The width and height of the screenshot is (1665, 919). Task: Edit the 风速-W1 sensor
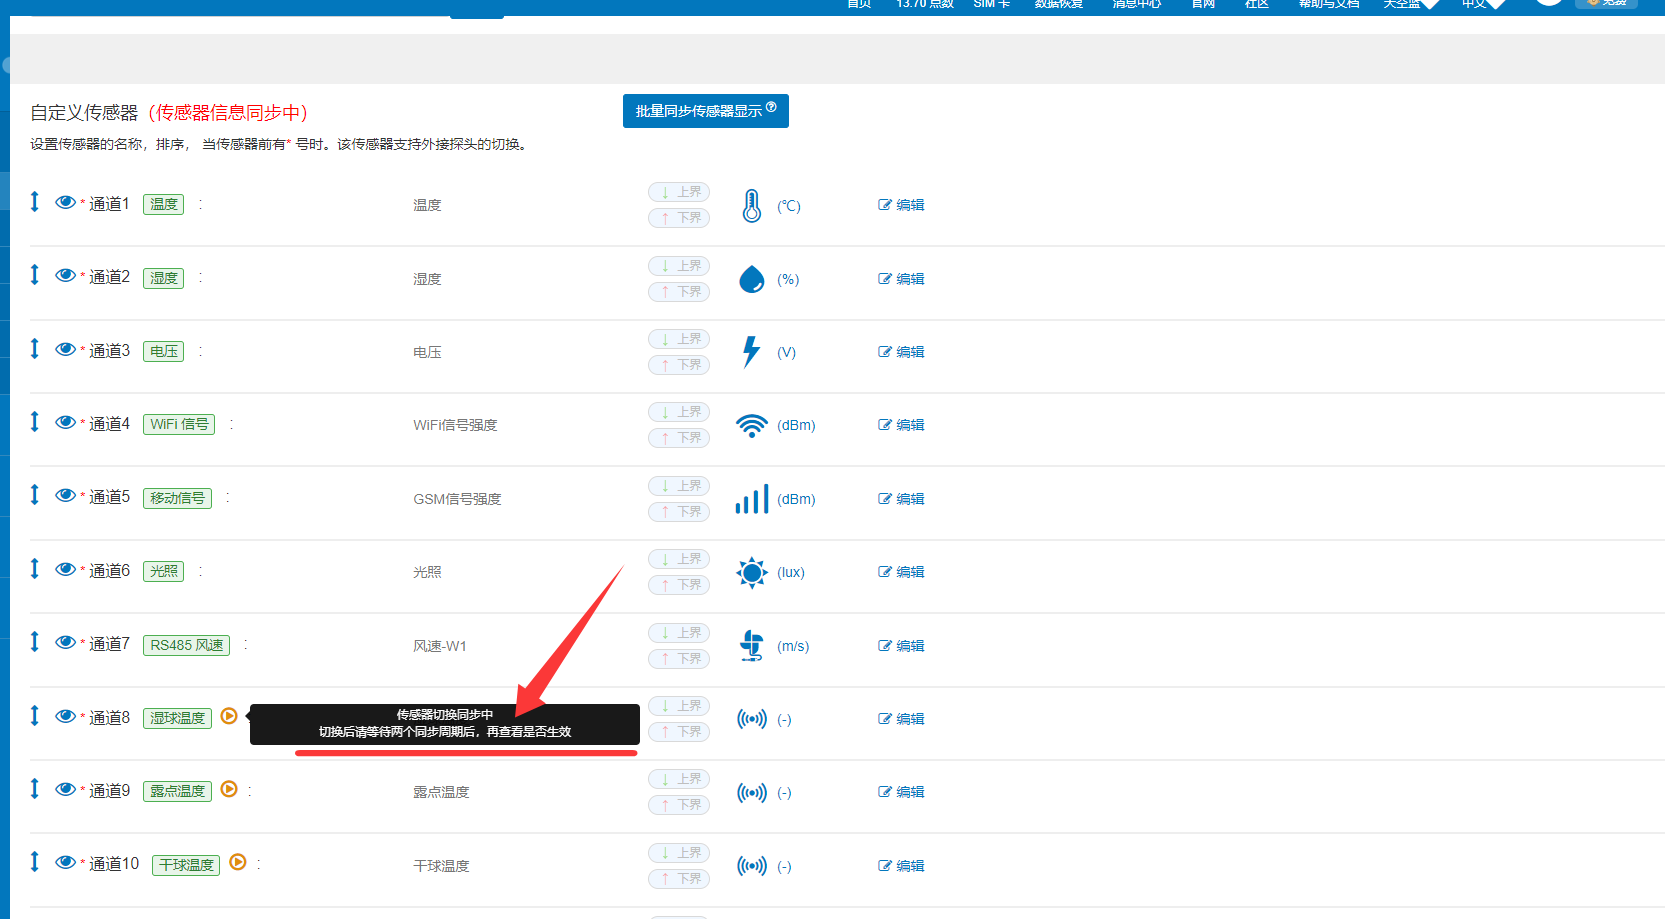[901, 646]
